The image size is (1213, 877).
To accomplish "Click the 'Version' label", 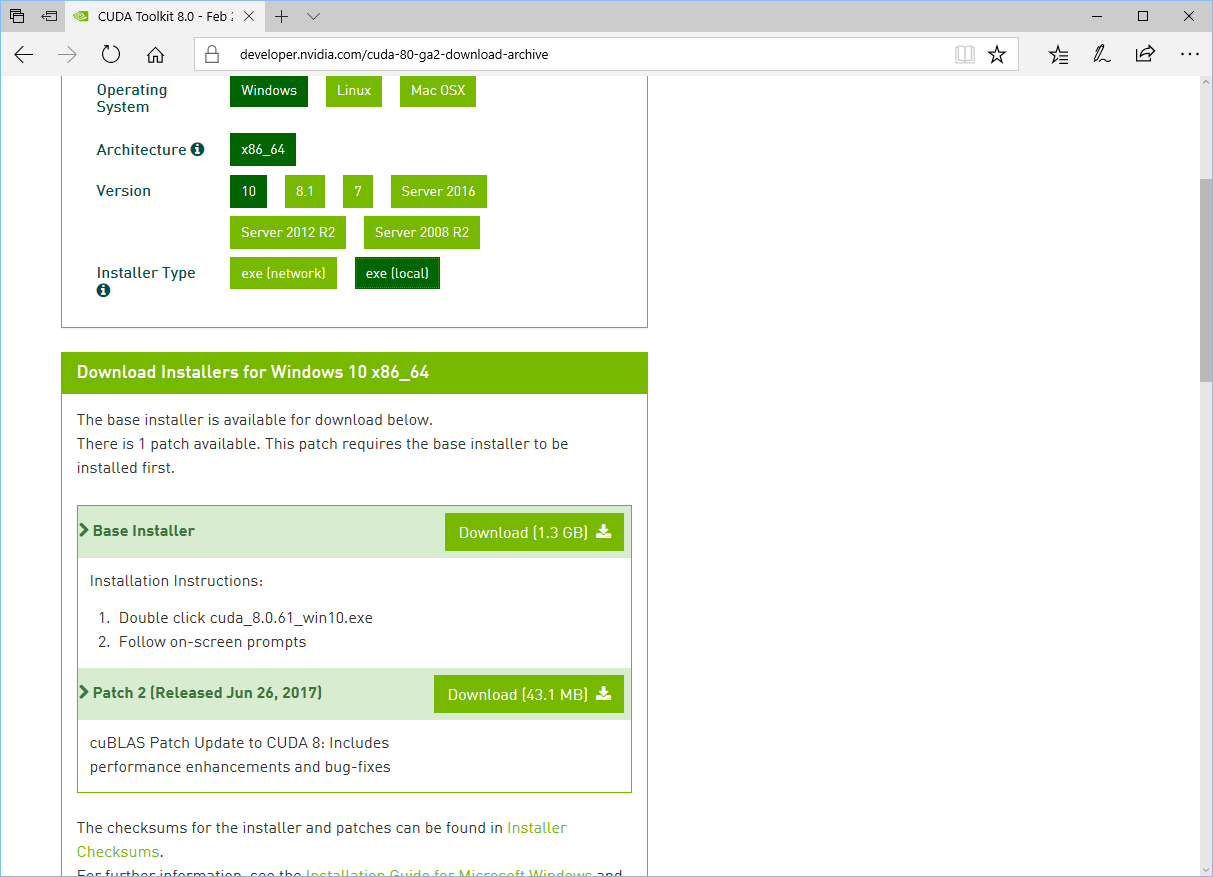I will point(124,191).
